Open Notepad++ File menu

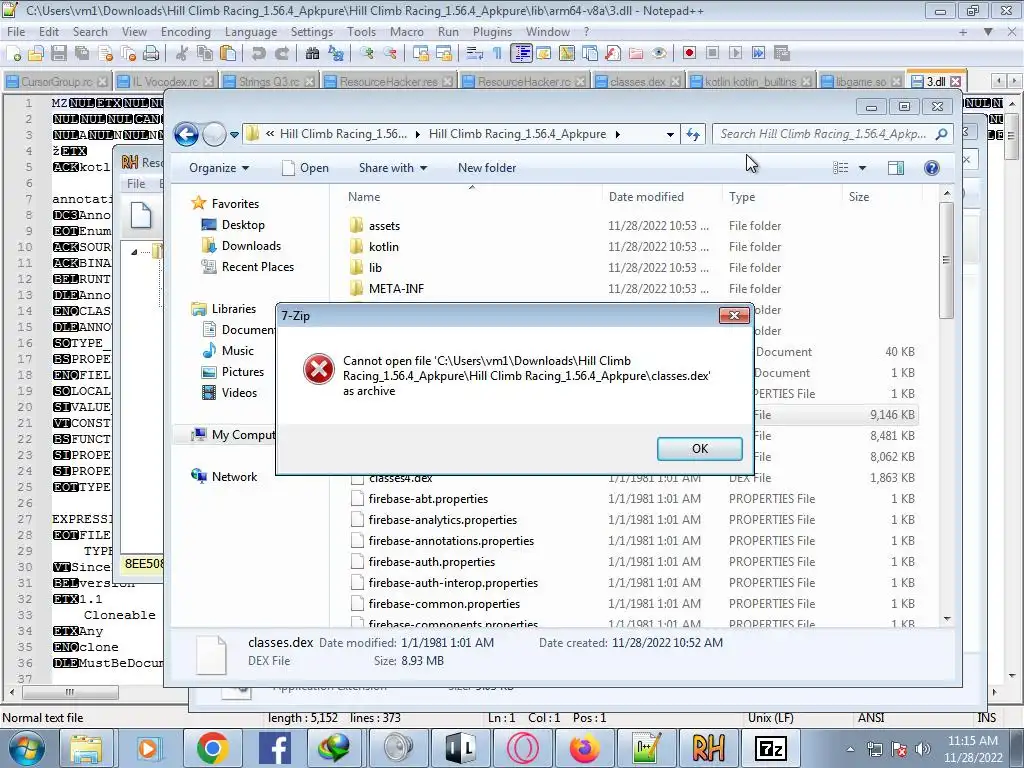pyautogui.click(x=16, y=32)
